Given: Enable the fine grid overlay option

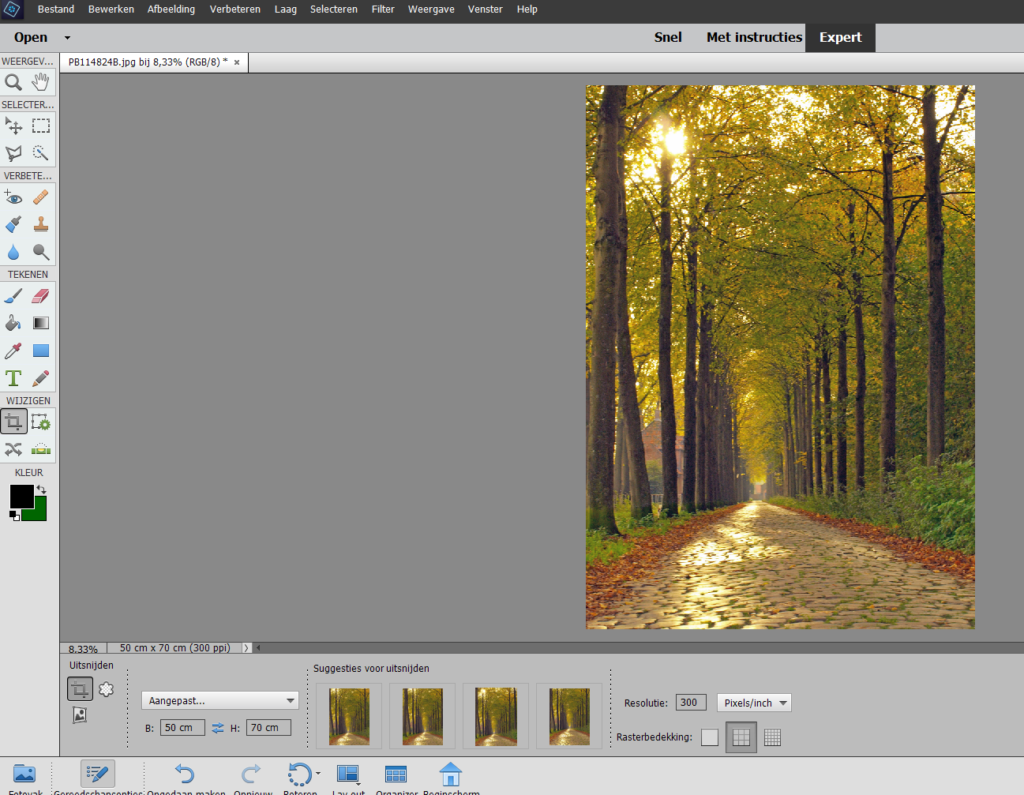Looking at the screenshot, I should pyautogui.click(x=772, y=738).
